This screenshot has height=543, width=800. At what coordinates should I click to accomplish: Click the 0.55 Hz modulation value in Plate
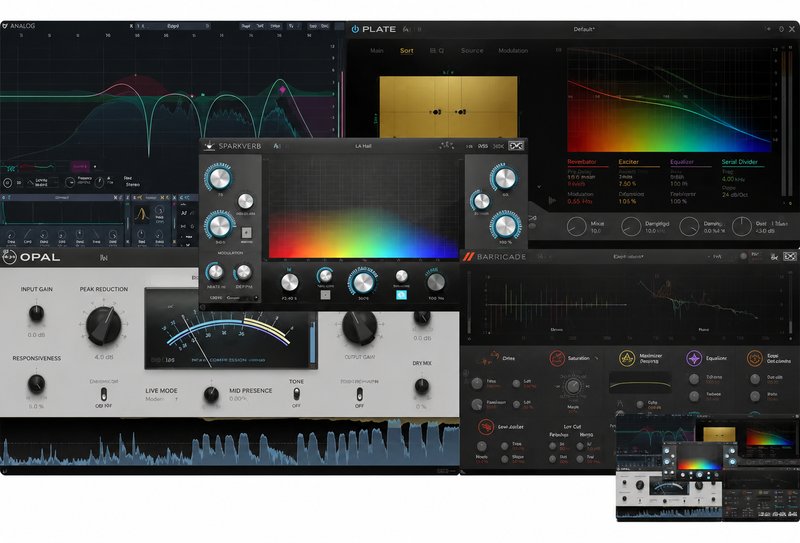pos(579,202)
